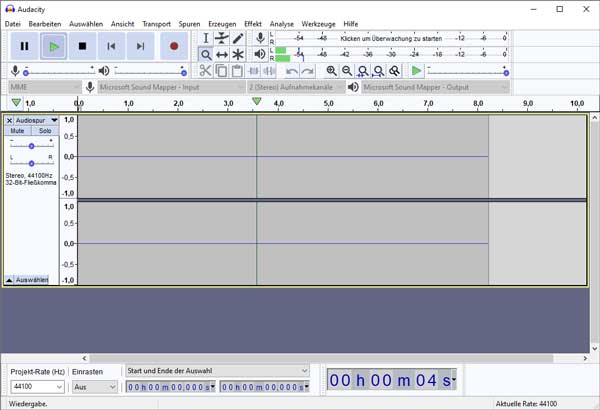Collapse track using the up-arrow triangle
The image size is (600, 410).
(9, 280)
